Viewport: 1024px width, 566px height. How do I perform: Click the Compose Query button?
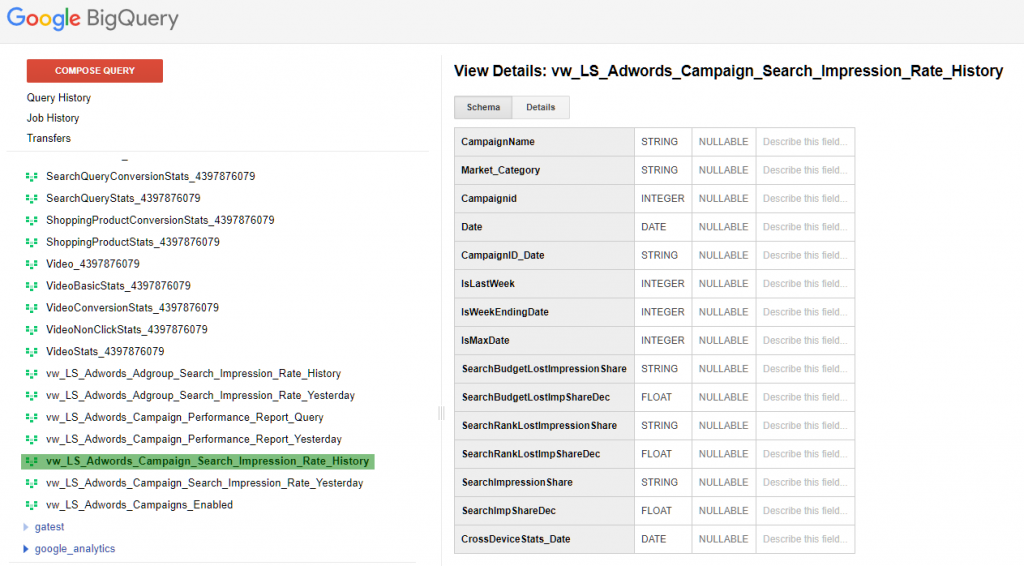(x=95, y=71)
